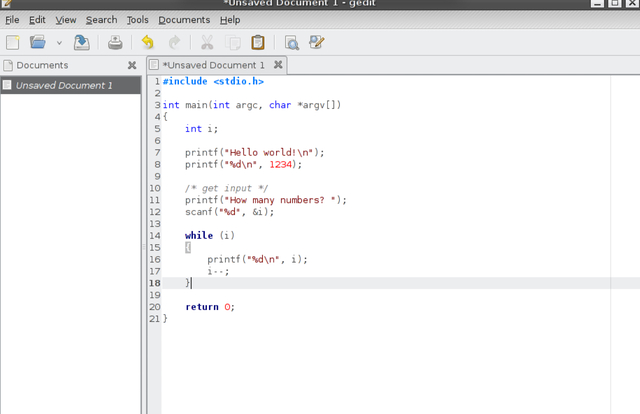Open Find and Replace pencil icon

pyautogui.click(x=317, y=42)
